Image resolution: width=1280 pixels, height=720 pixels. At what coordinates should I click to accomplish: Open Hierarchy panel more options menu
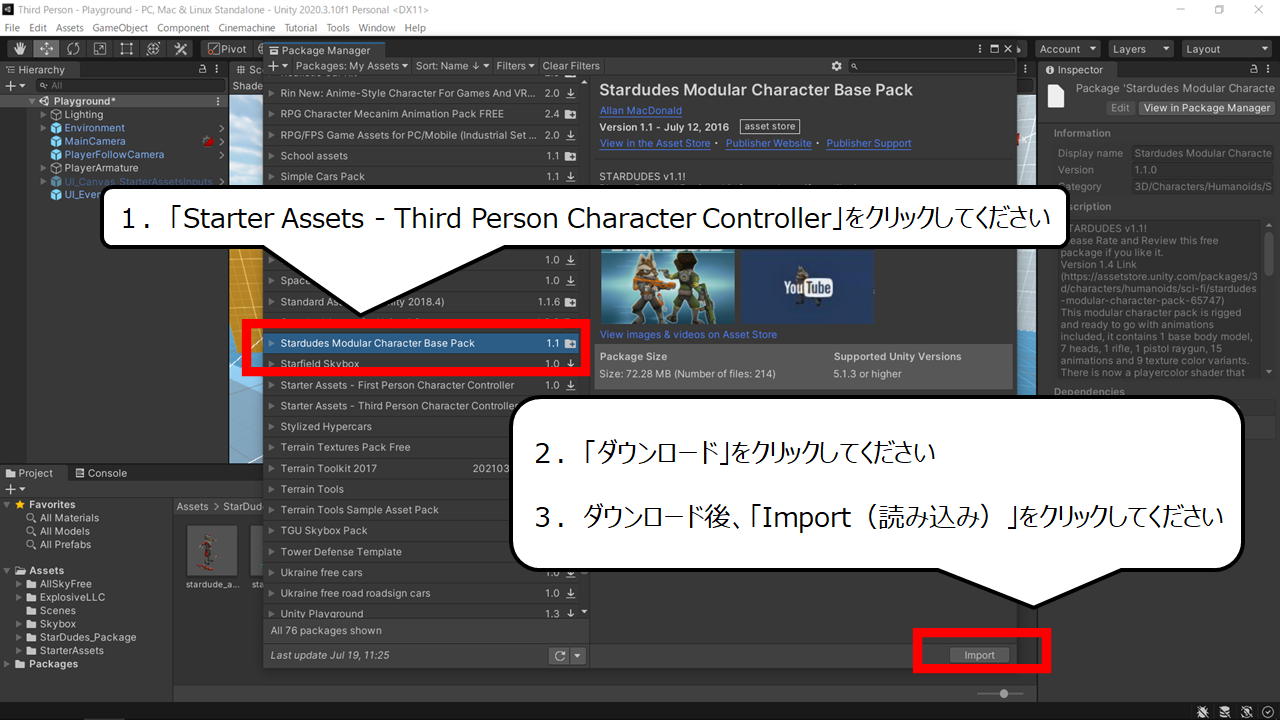(x=218, y=70)
